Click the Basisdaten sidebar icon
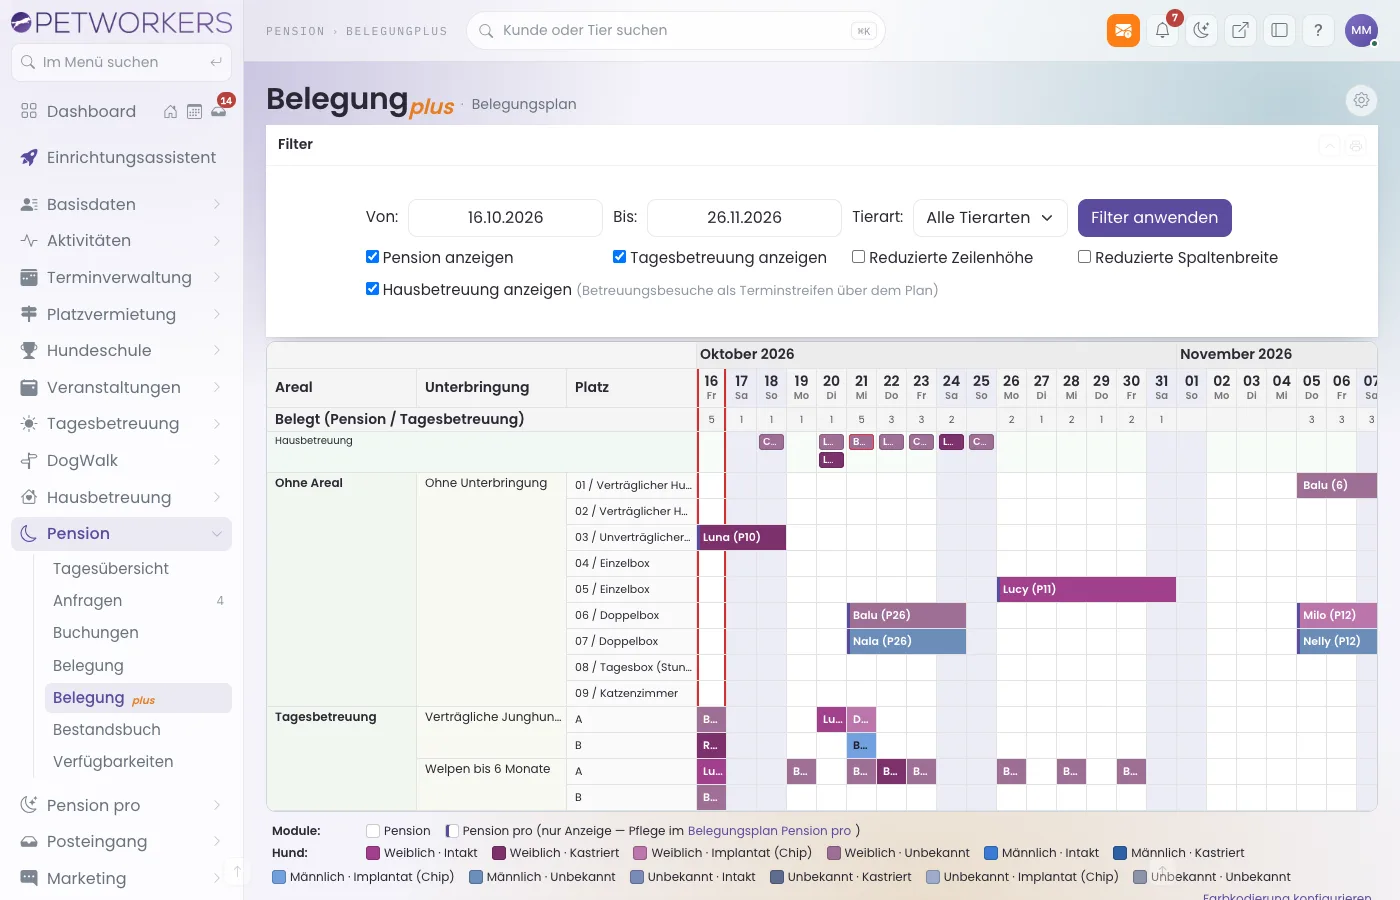1400x900 pixels. (29, 204)
